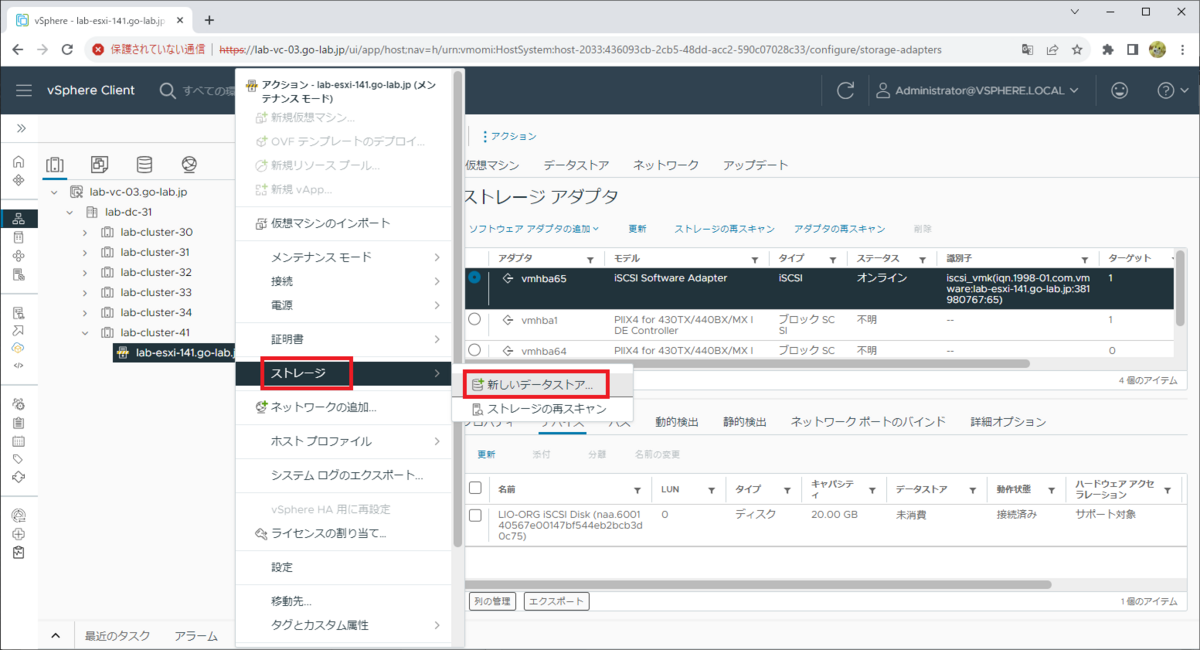This screenshot has width=1200, height=650.
Task: Click the Events calendar icon in sidebar
Action: coord(18,441)
